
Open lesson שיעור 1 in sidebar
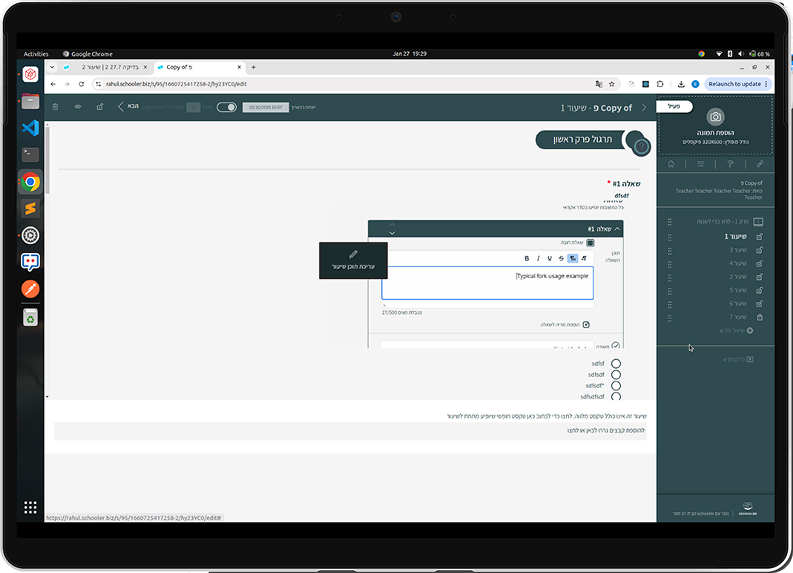(x=735, y=236)
